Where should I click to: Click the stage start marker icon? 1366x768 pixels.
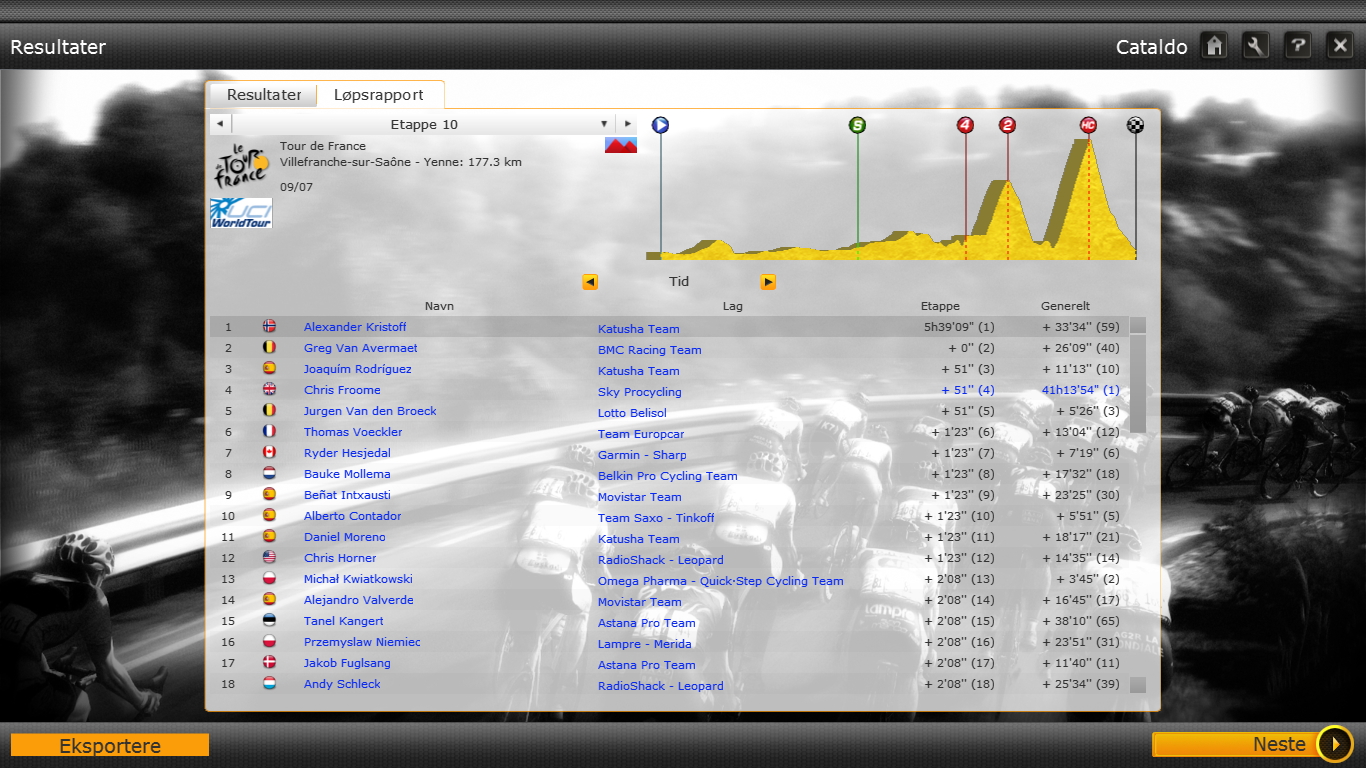pos(660,125)
